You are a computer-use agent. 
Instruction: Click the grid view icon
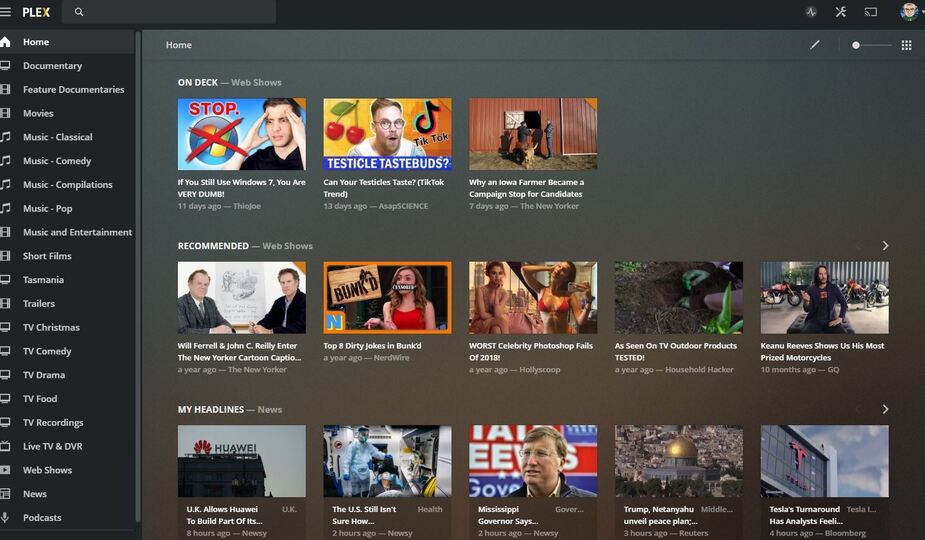point(907,45)
